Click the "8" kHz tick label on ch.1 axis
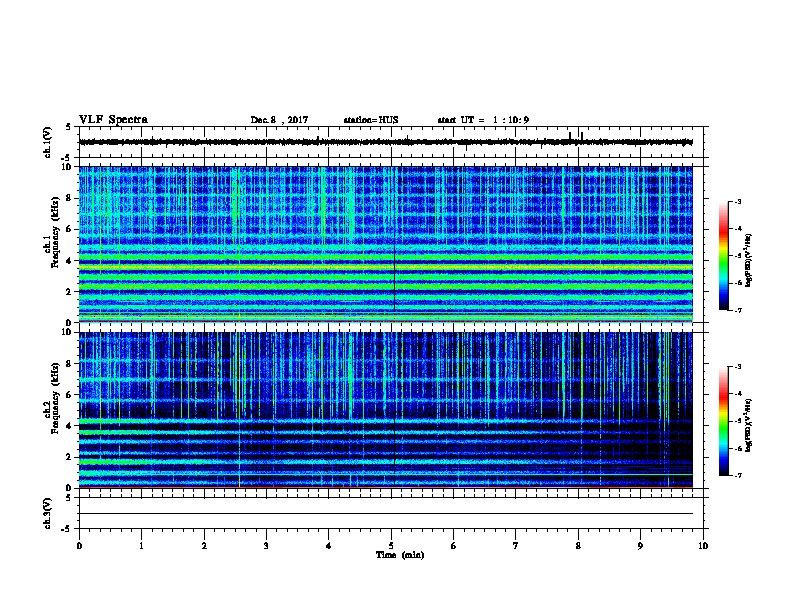792x612 pixels. pos(69,198)
